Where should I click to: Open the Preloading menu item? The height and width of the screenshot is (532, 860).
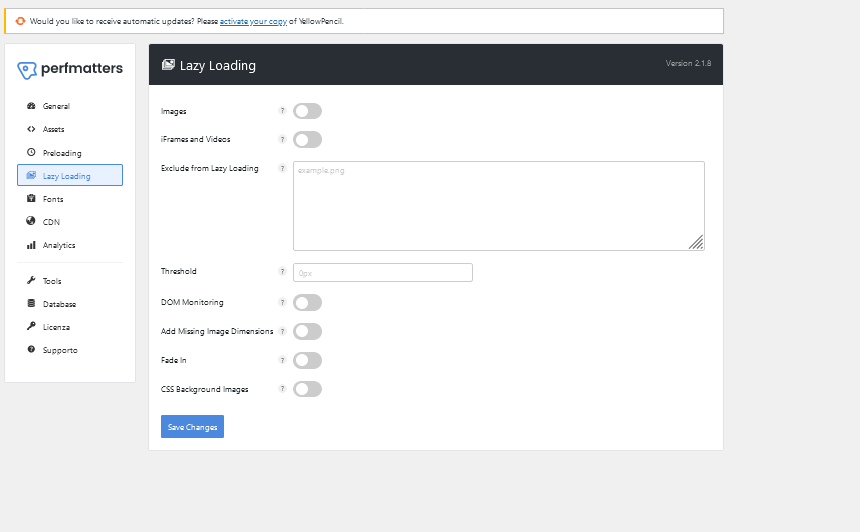coord(70,152)
